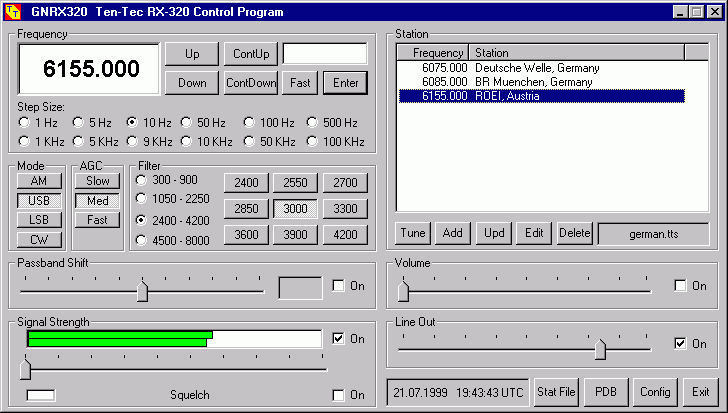728x413 pixels.
Task: Switch mode to LSB
Action: tap(39, 220)
